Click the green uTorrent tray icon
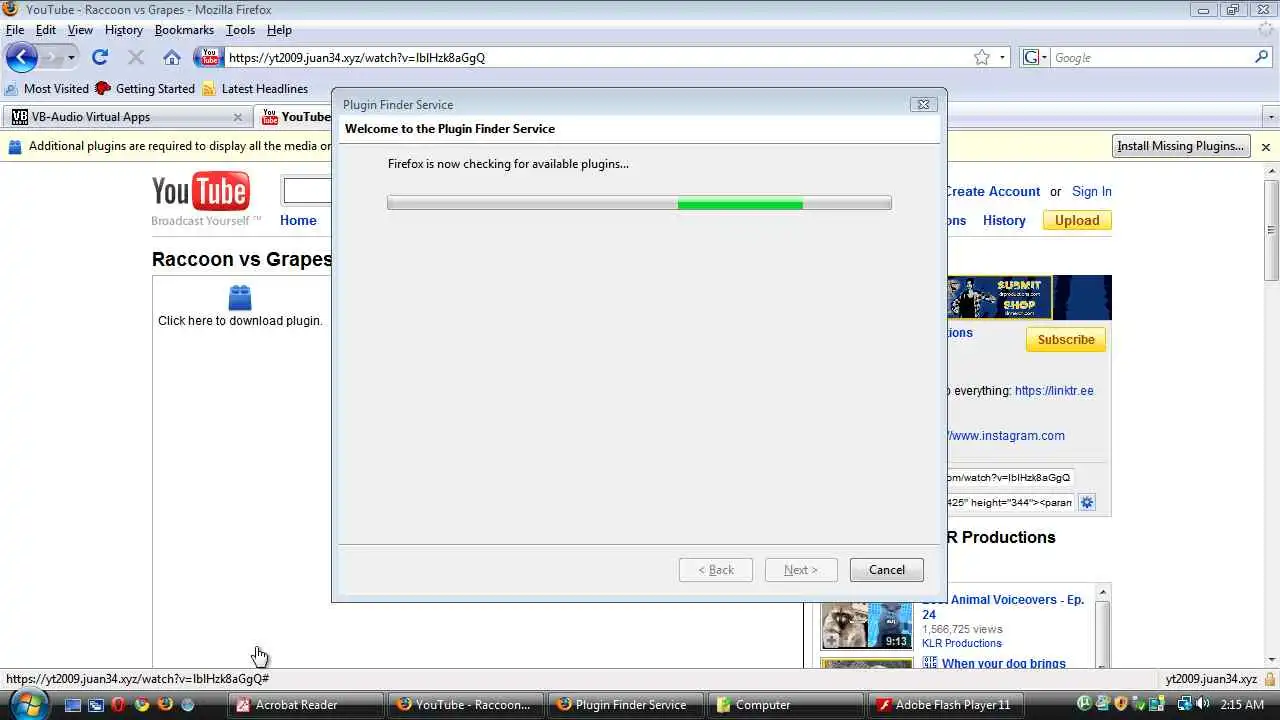Screen dimensions: 1280x720 [1084, 704]
